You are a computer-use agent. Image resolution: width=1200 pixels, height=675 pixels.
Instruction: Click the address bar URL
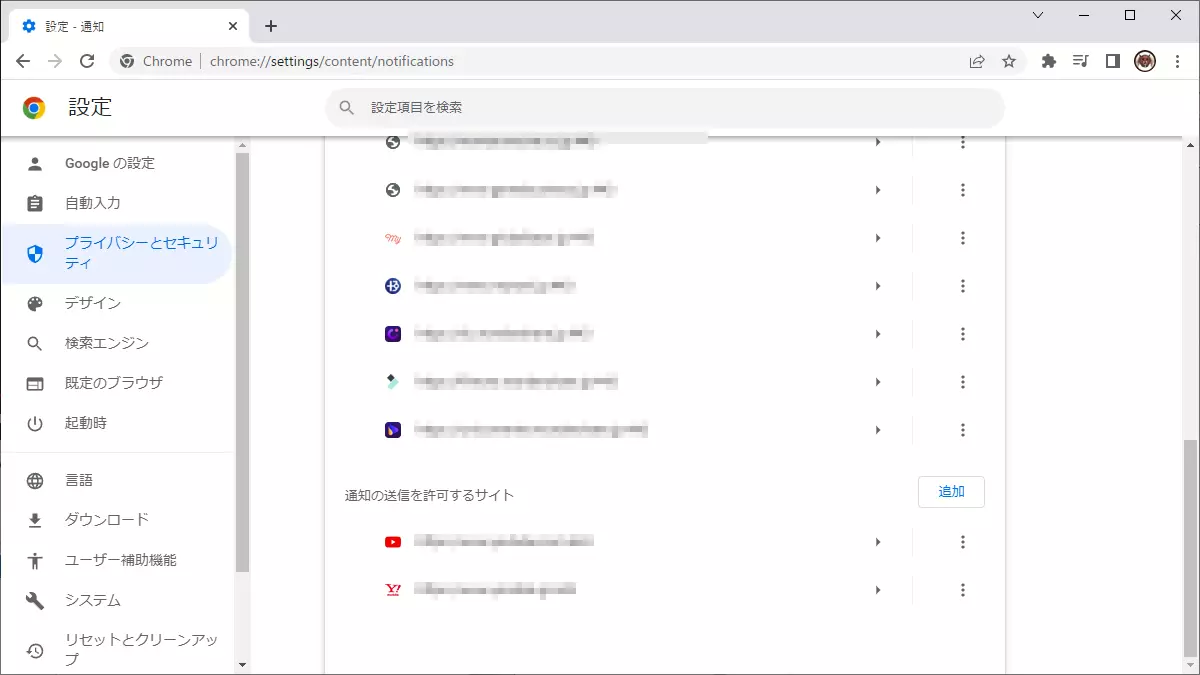(x=332, y=61)
